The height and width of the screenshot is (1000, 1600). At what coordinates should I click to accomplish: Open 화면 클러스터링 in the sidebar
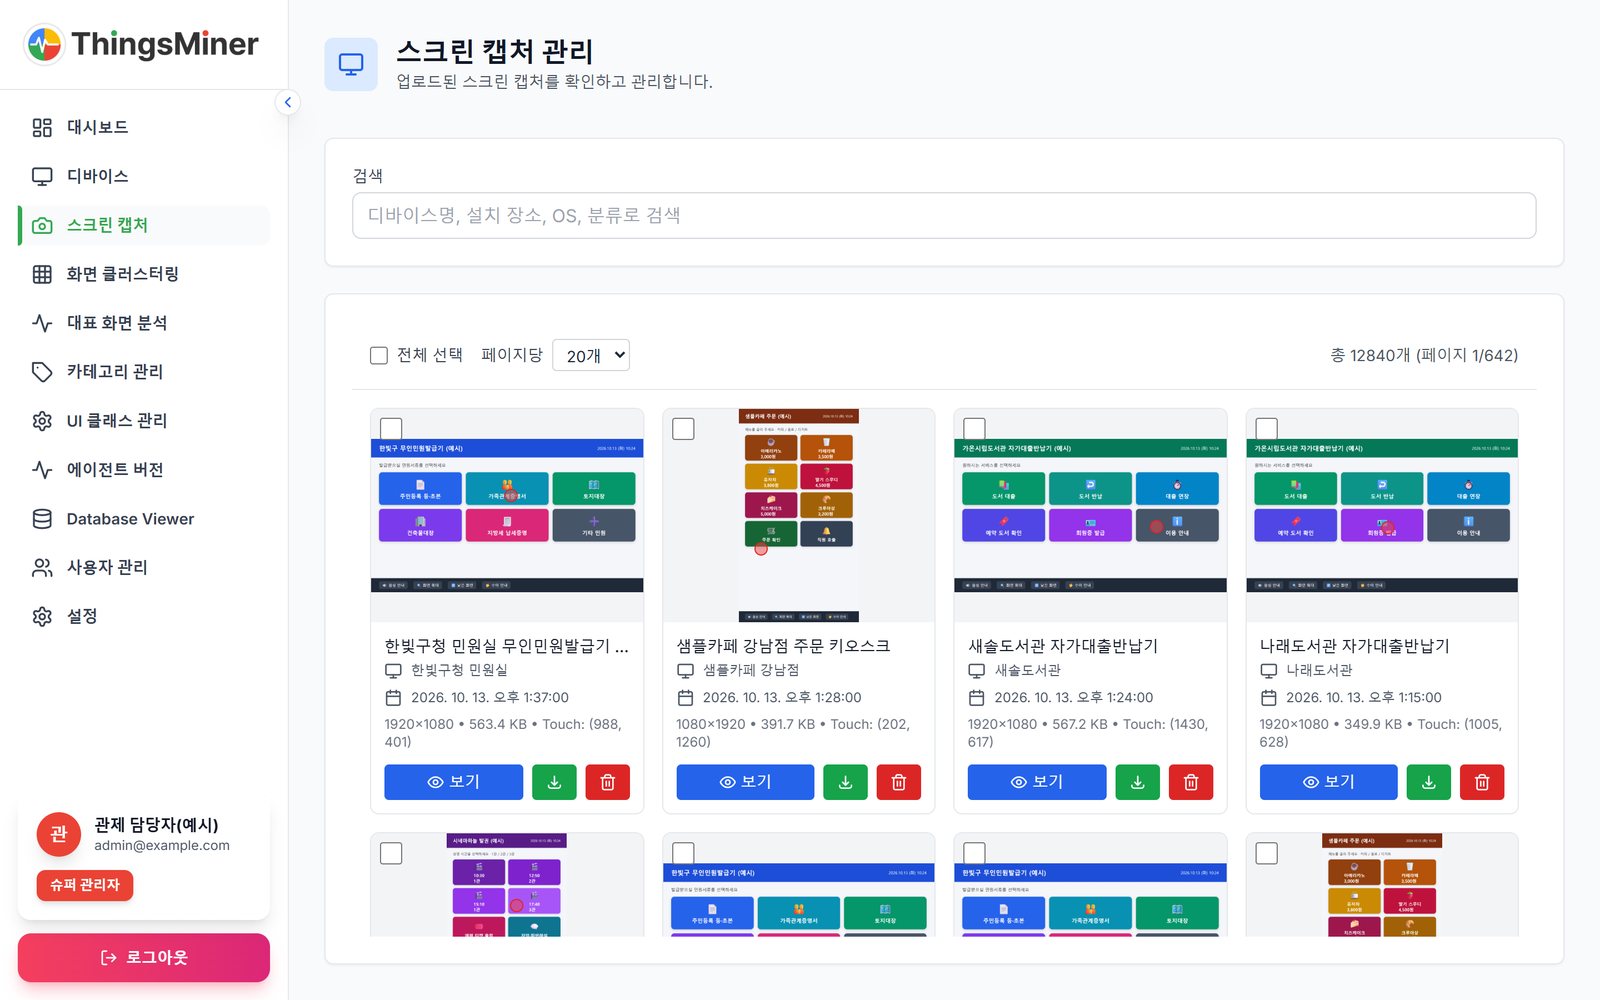pyautogui.click(x=144, y=274)
